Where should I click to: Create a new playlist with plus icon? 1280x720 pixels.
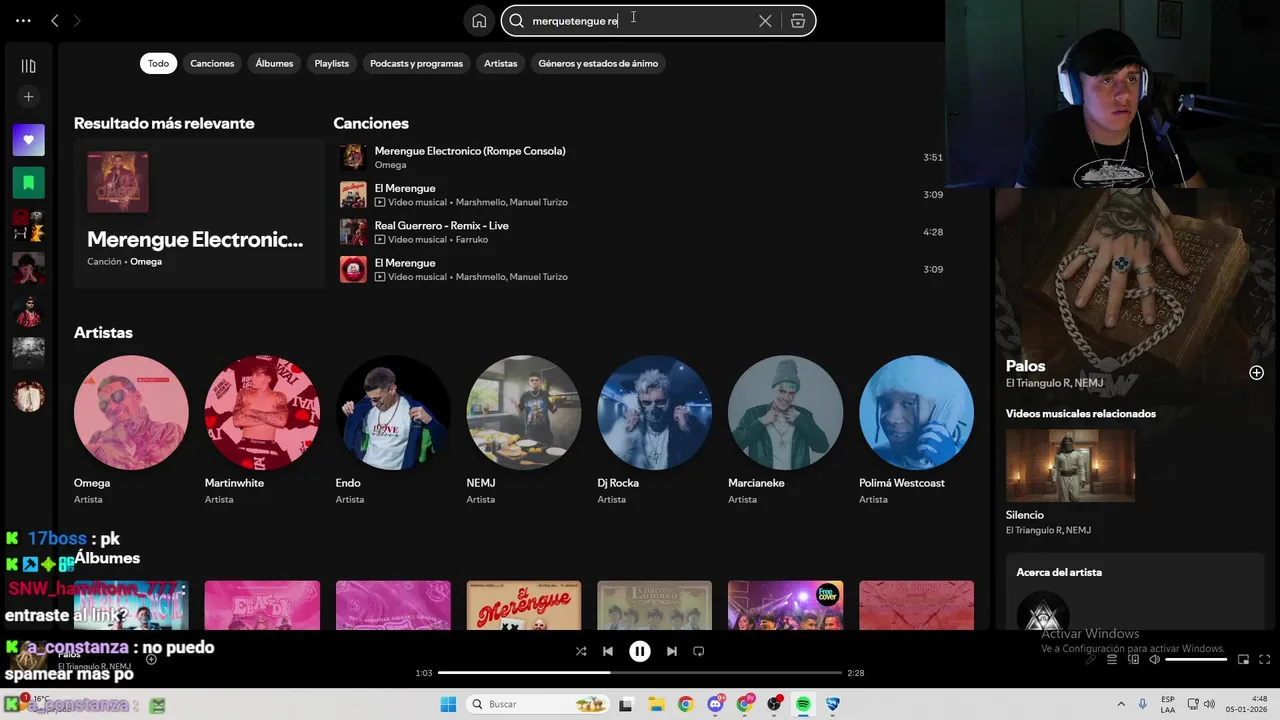point(28,97)
